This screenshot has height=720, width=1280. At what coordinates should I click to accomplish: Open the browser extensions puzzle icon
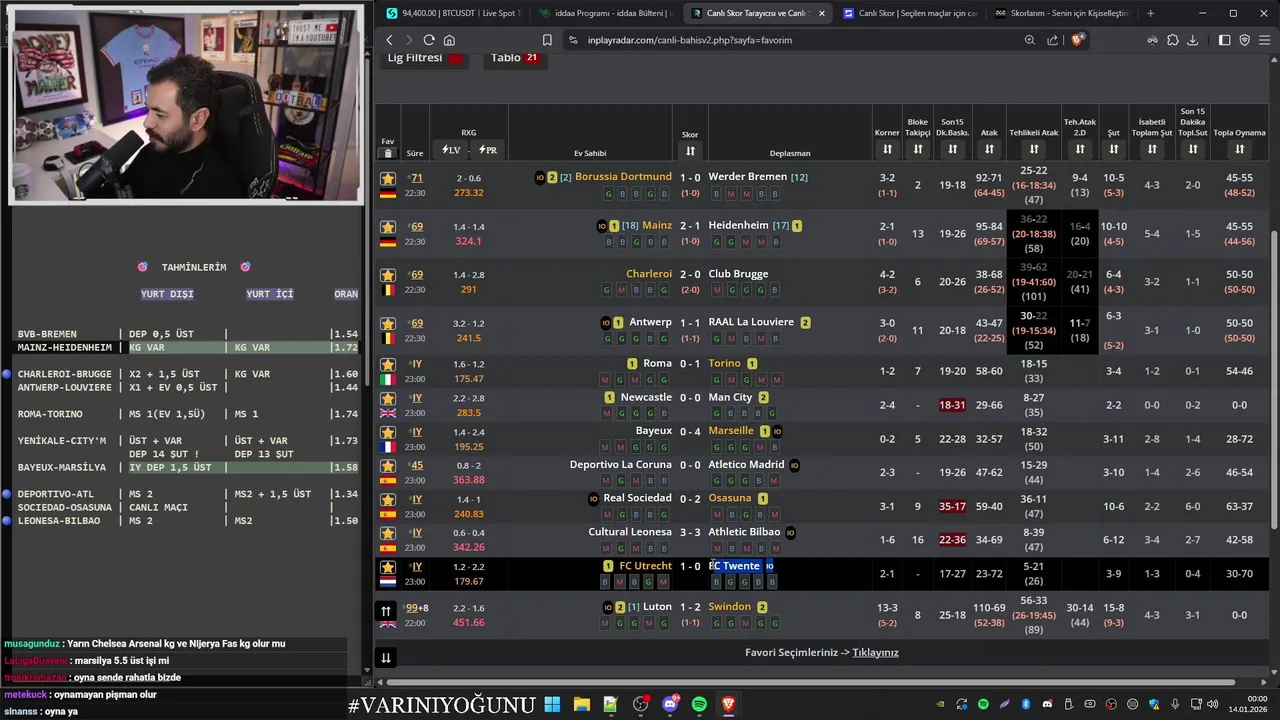tap(1173, 40)
